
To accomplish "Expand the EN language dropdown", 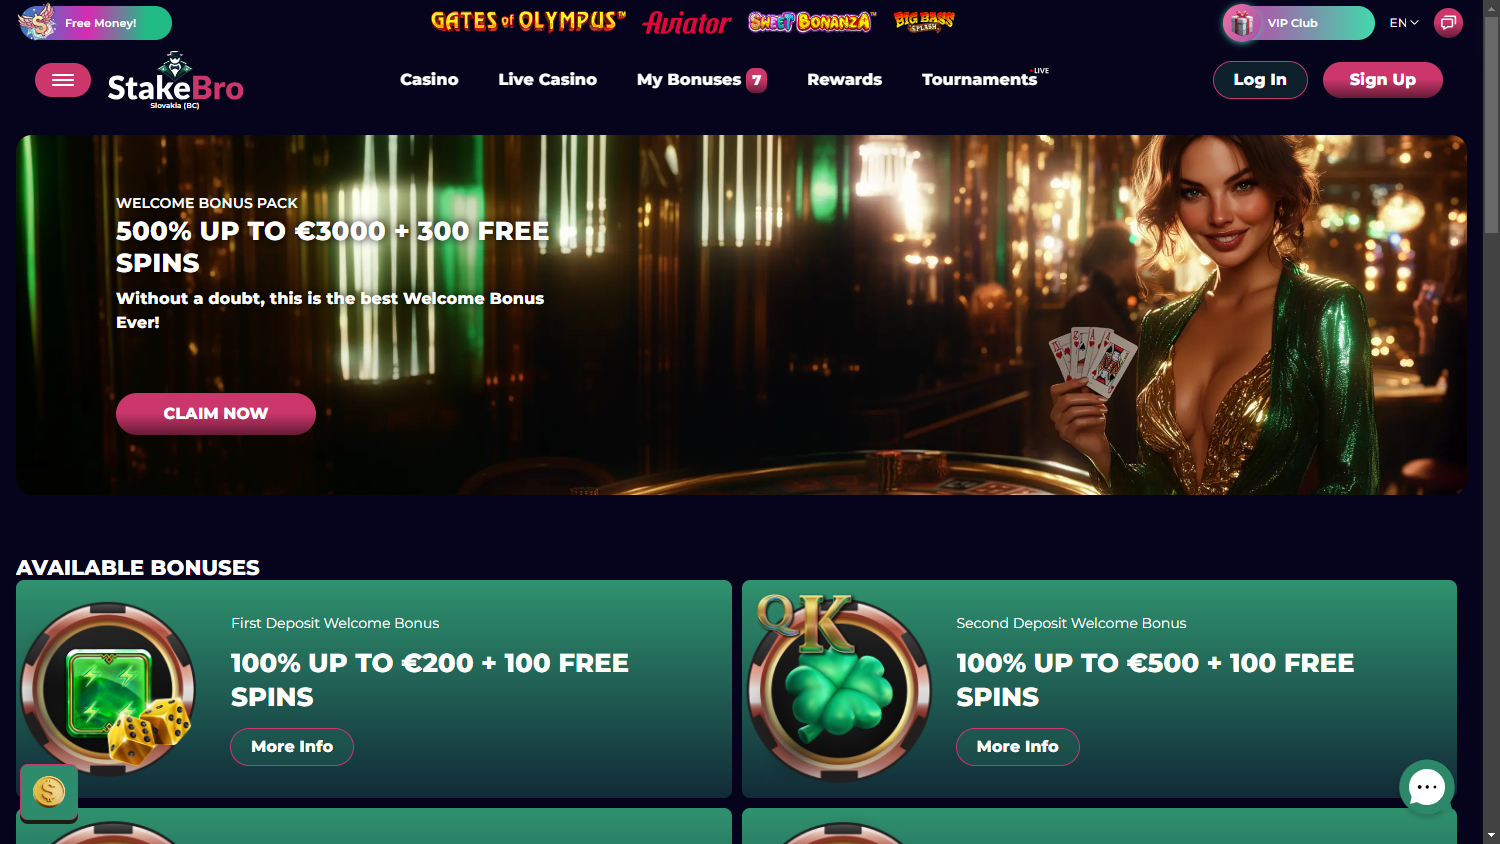I will (x=1404, y=22).
